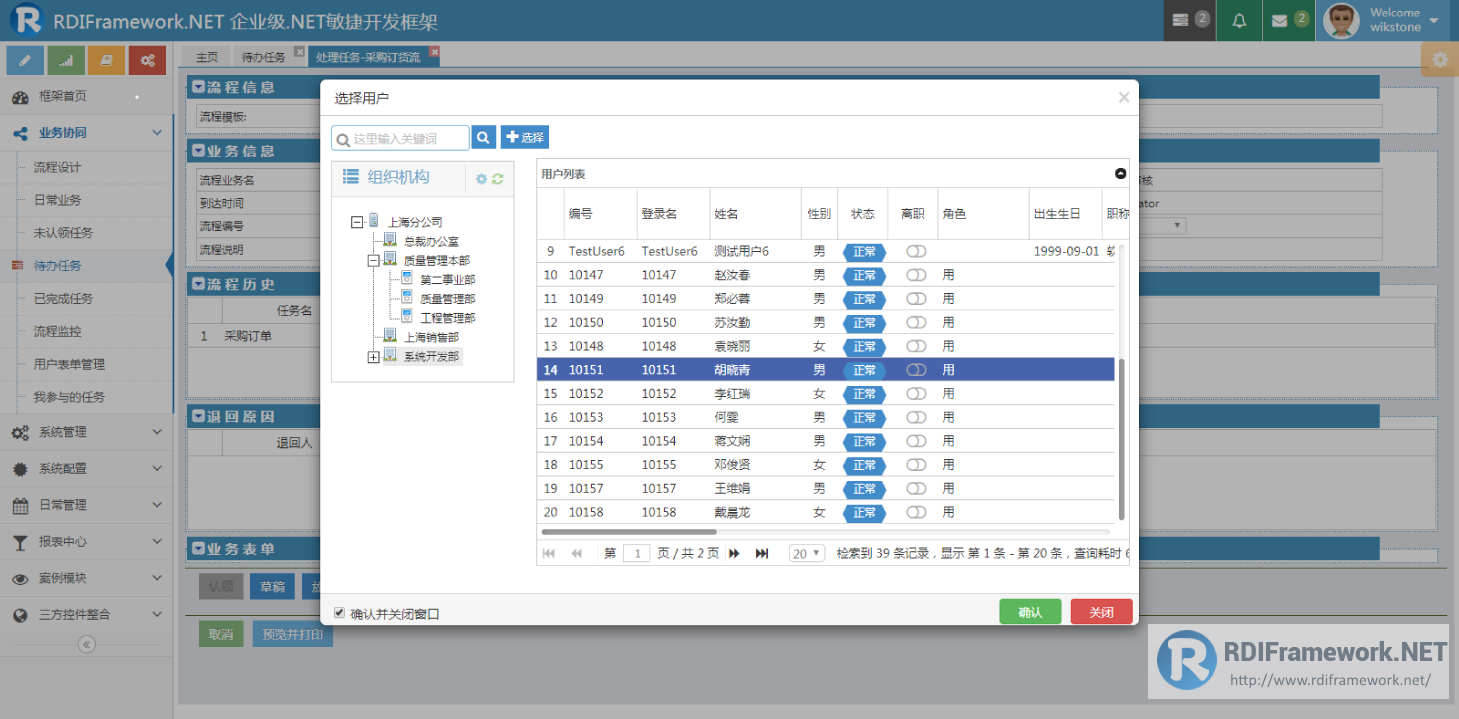Go to next page in pager
Image resolution: width=1459 pixels, height=719 pixels.
click(735, 553)
